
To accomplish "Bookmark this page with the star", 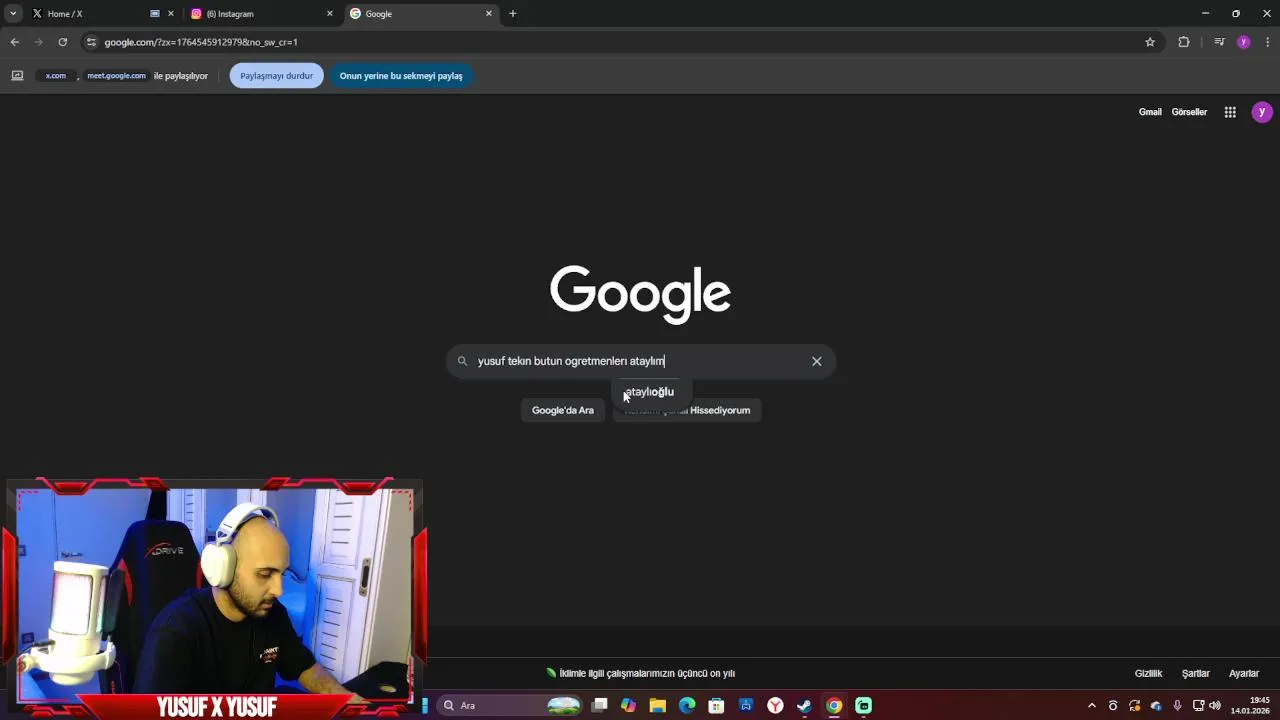I will pos(1150,42).
